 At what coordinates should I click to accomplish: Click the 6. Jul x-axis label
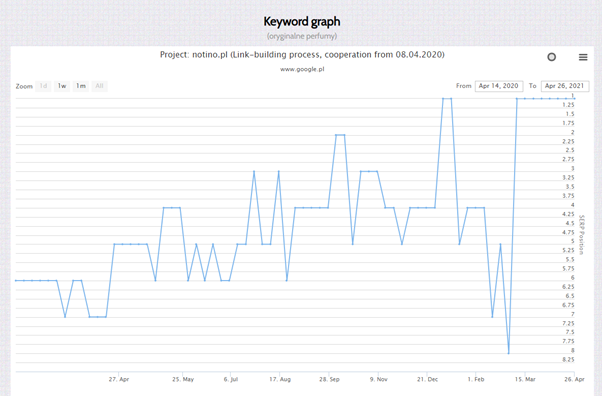coord(231,379)
